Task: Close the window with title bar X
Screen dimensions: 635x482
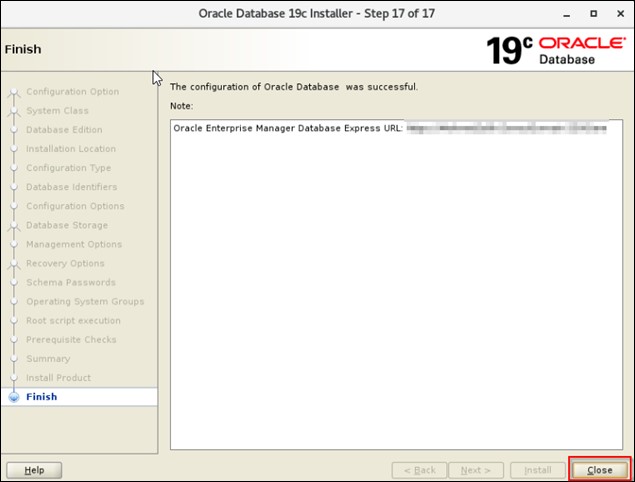Action: (620, 14)
